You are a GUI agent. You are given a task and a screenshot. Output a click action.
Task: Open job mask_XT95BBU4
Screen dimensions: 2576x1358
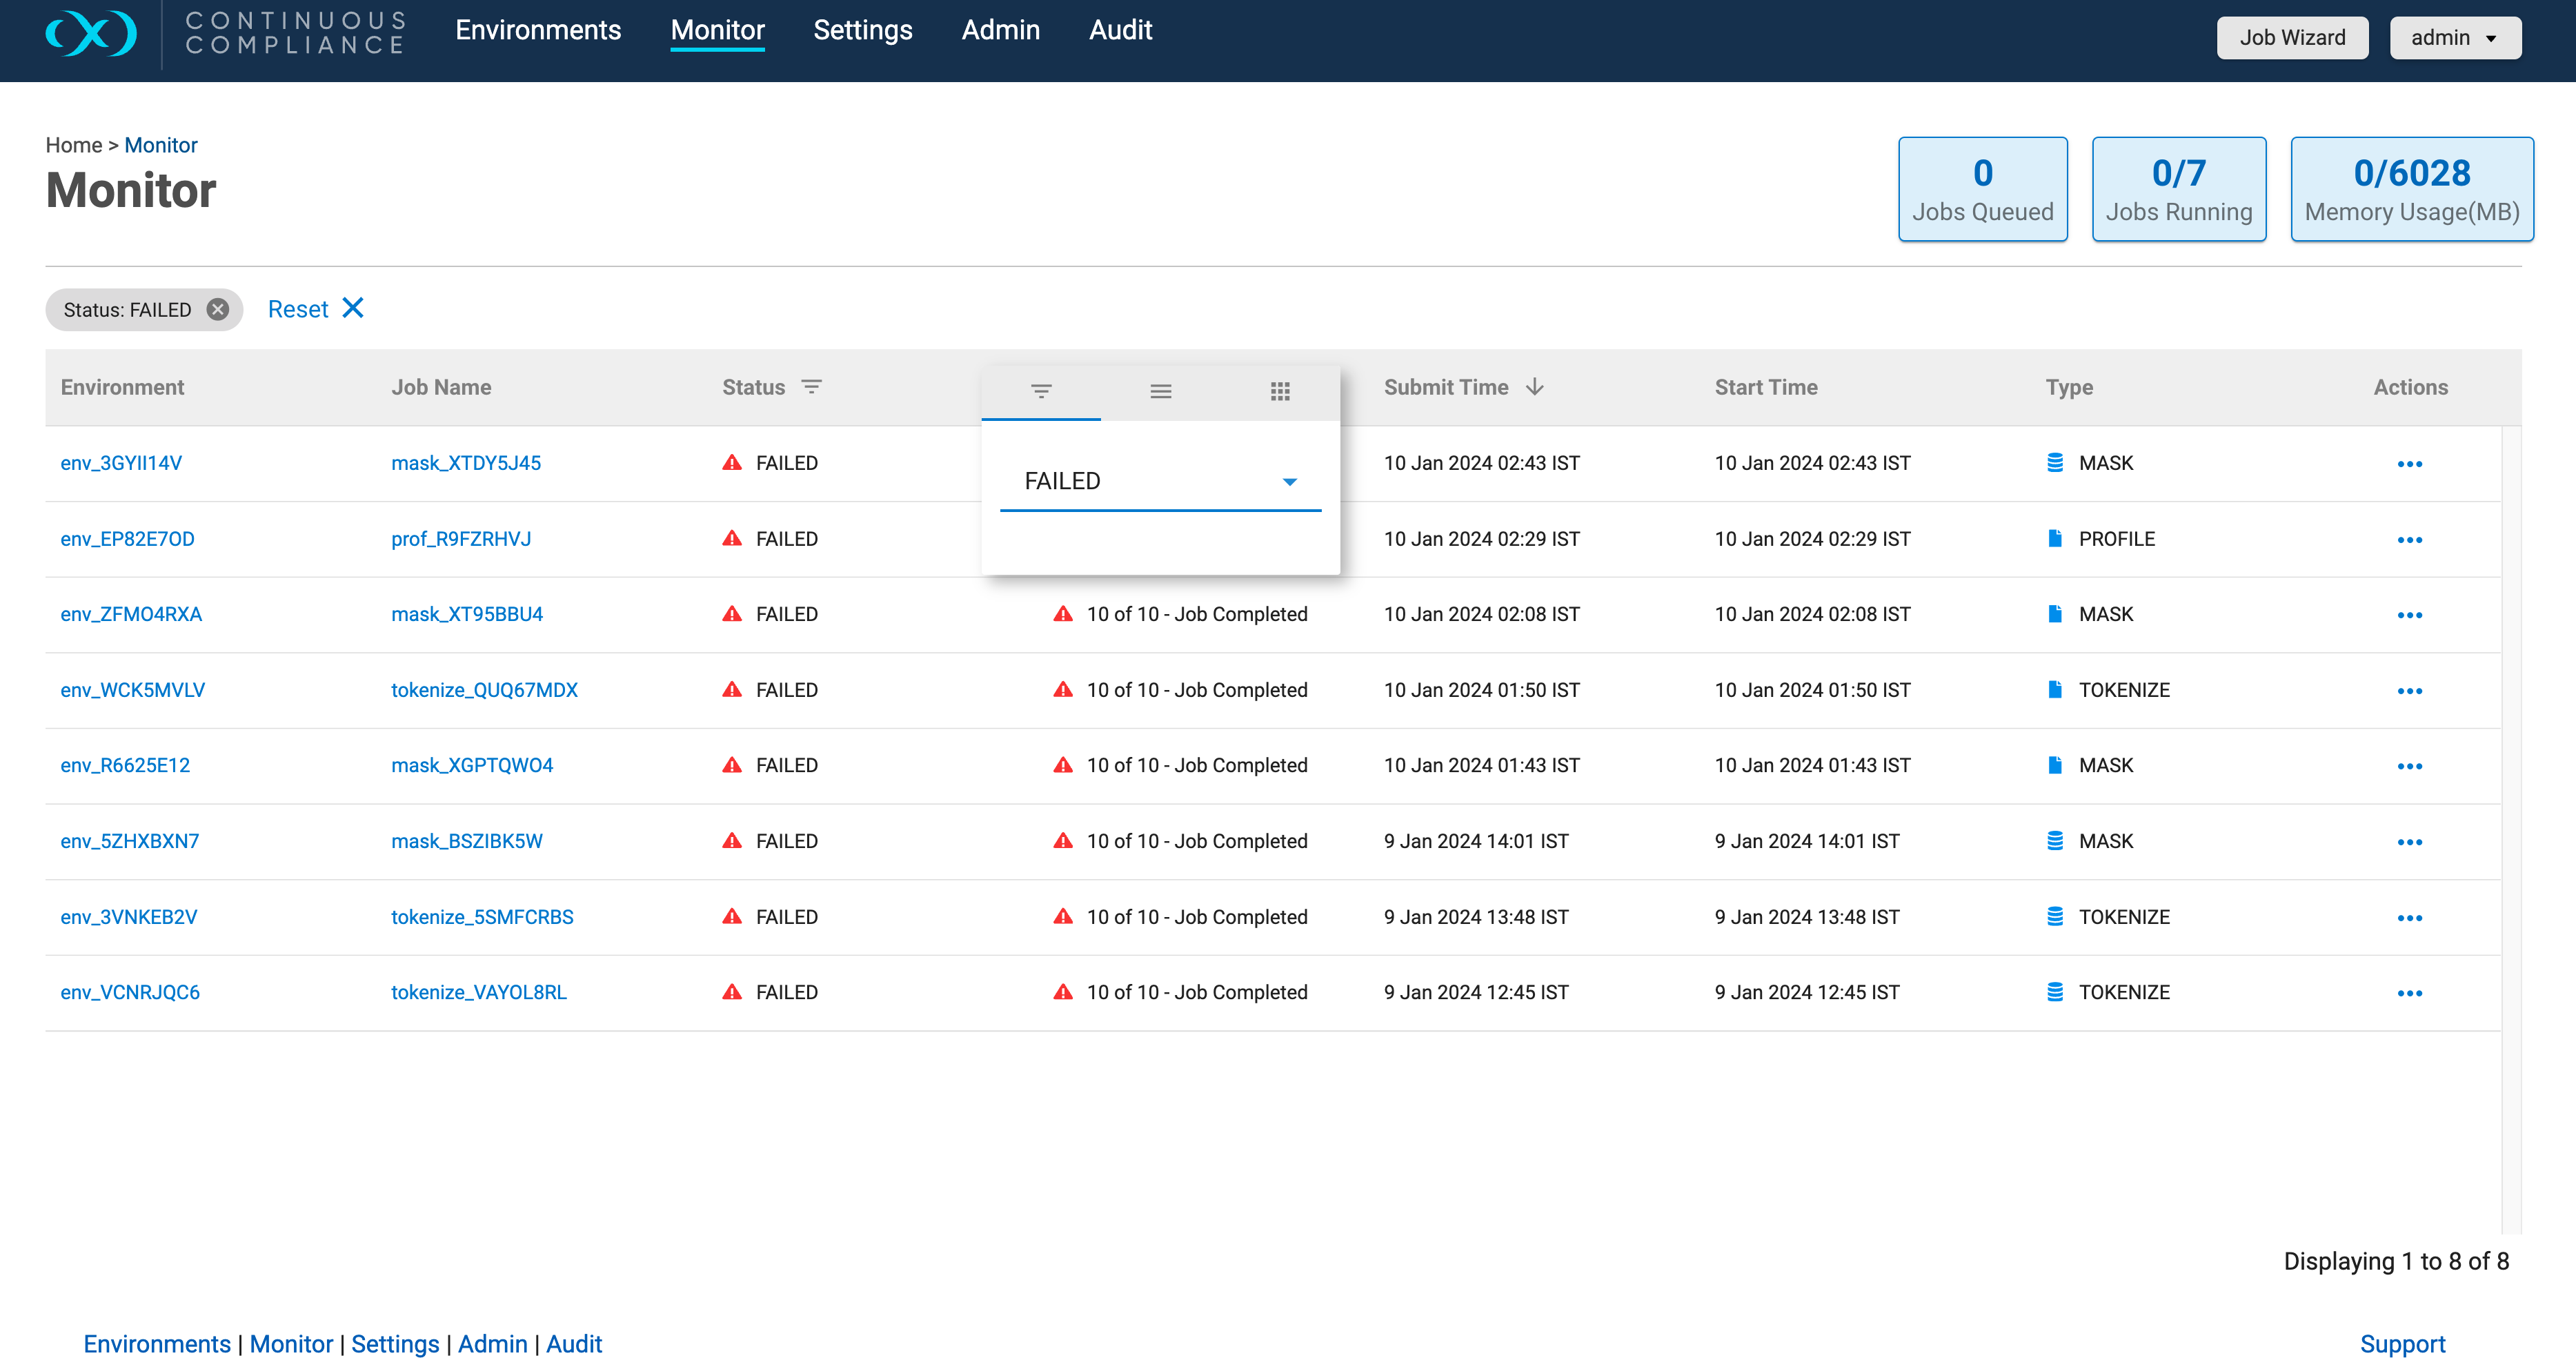click(467, 614)
